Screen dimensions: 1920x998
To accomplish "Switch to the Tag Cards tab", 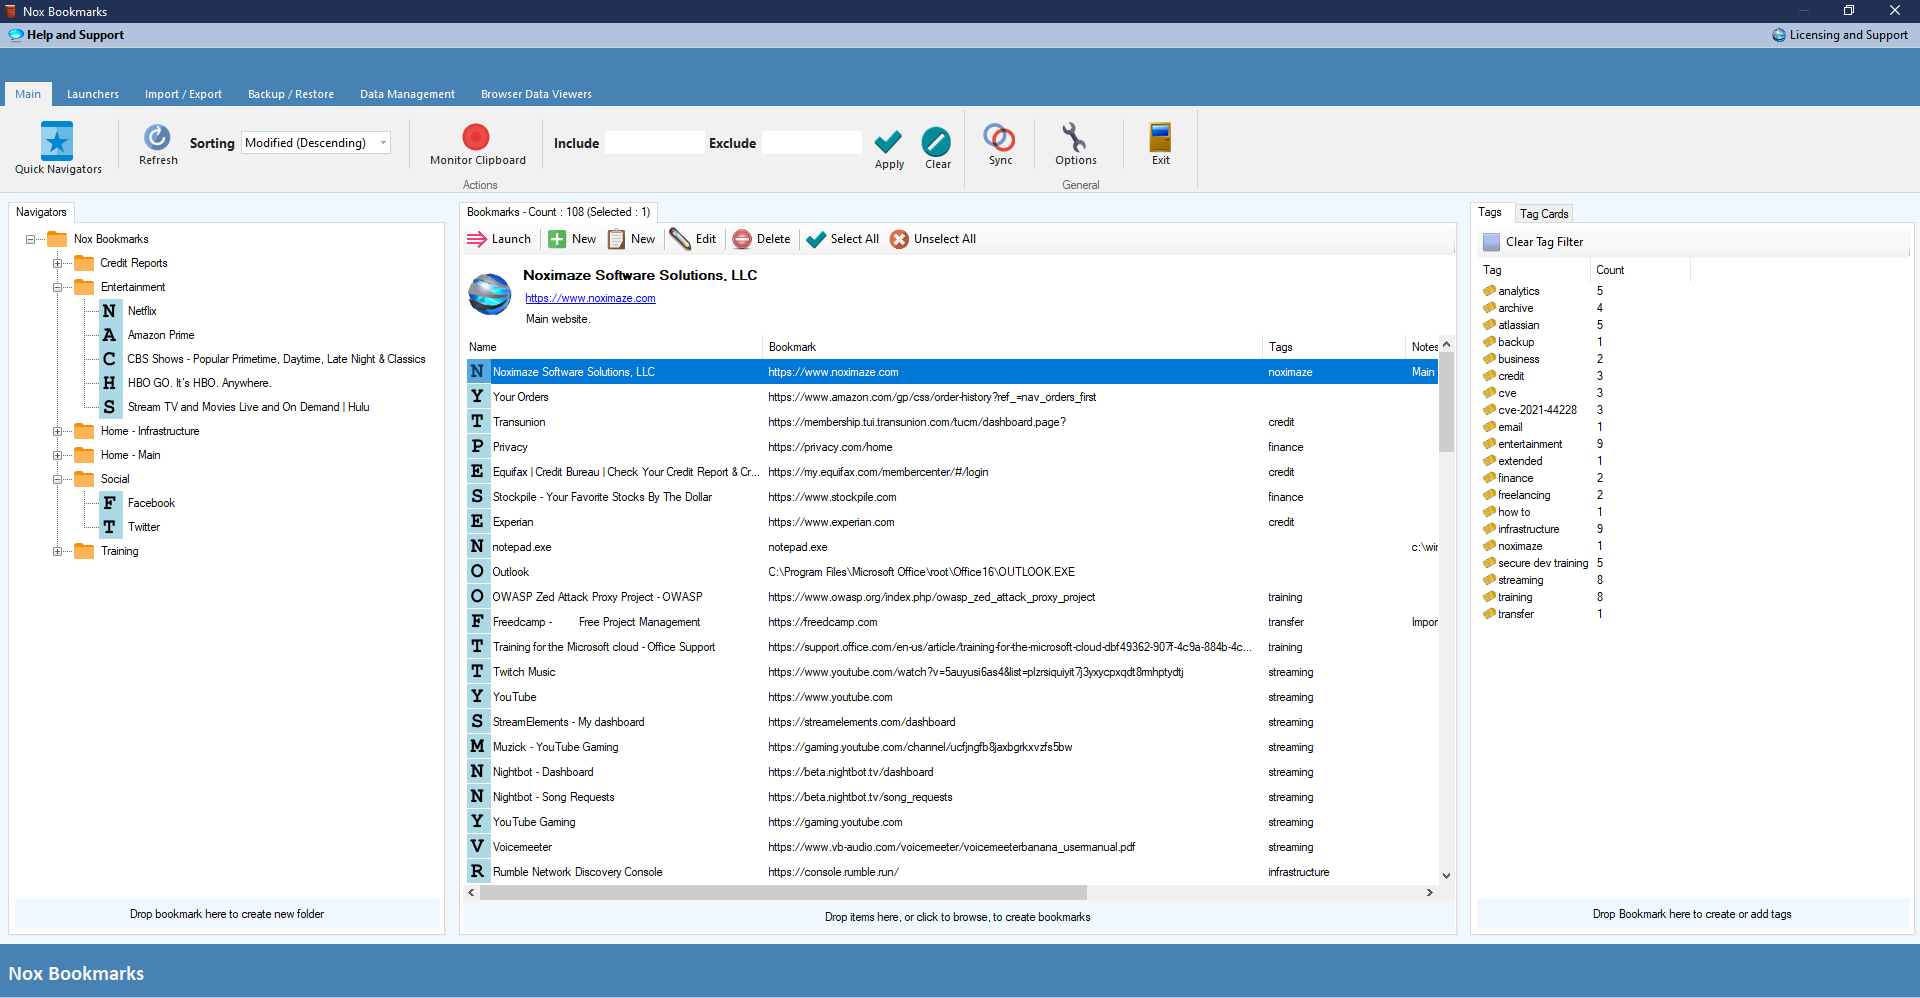I will (x=1544, y=214).
